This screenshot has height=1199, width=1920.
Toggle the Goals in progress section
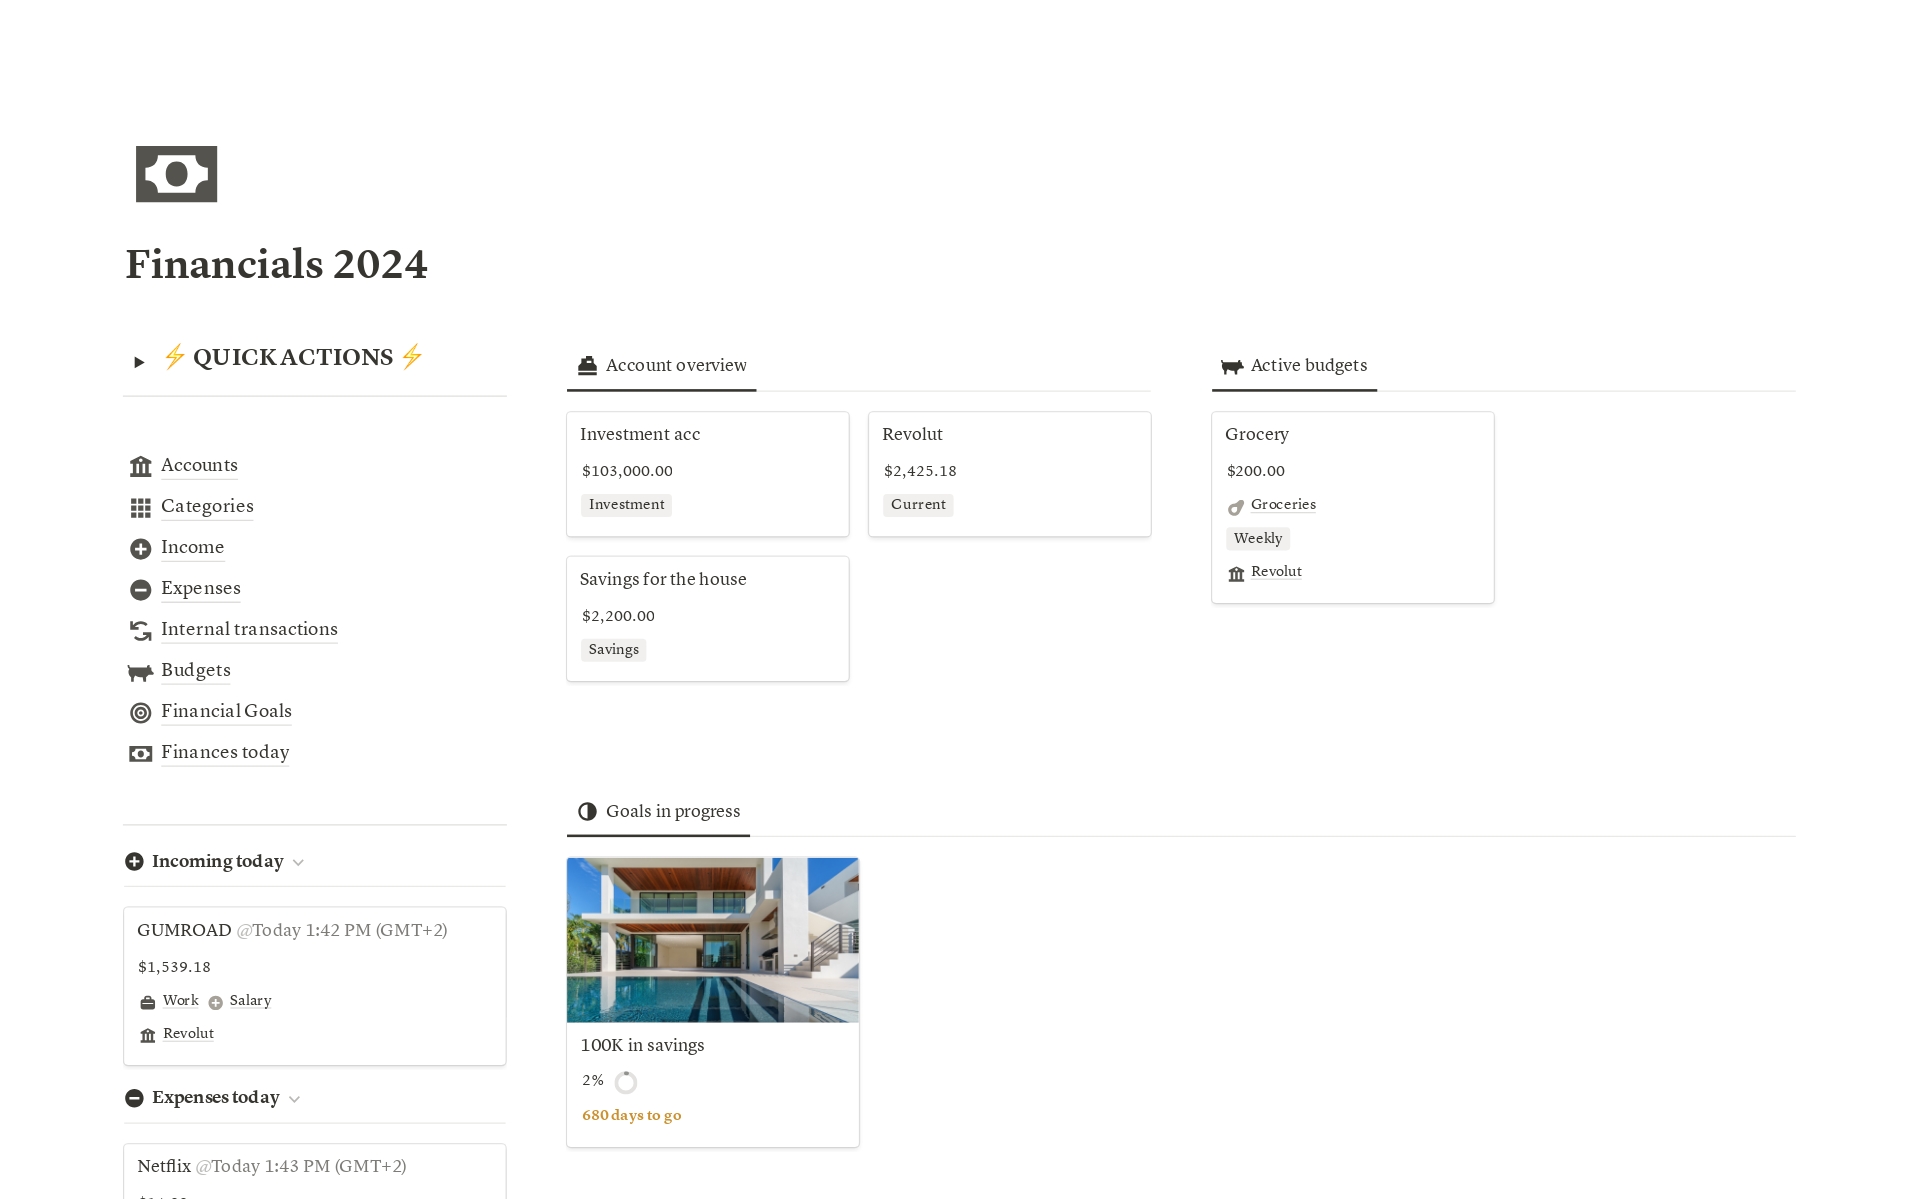(x=674, y=811)
